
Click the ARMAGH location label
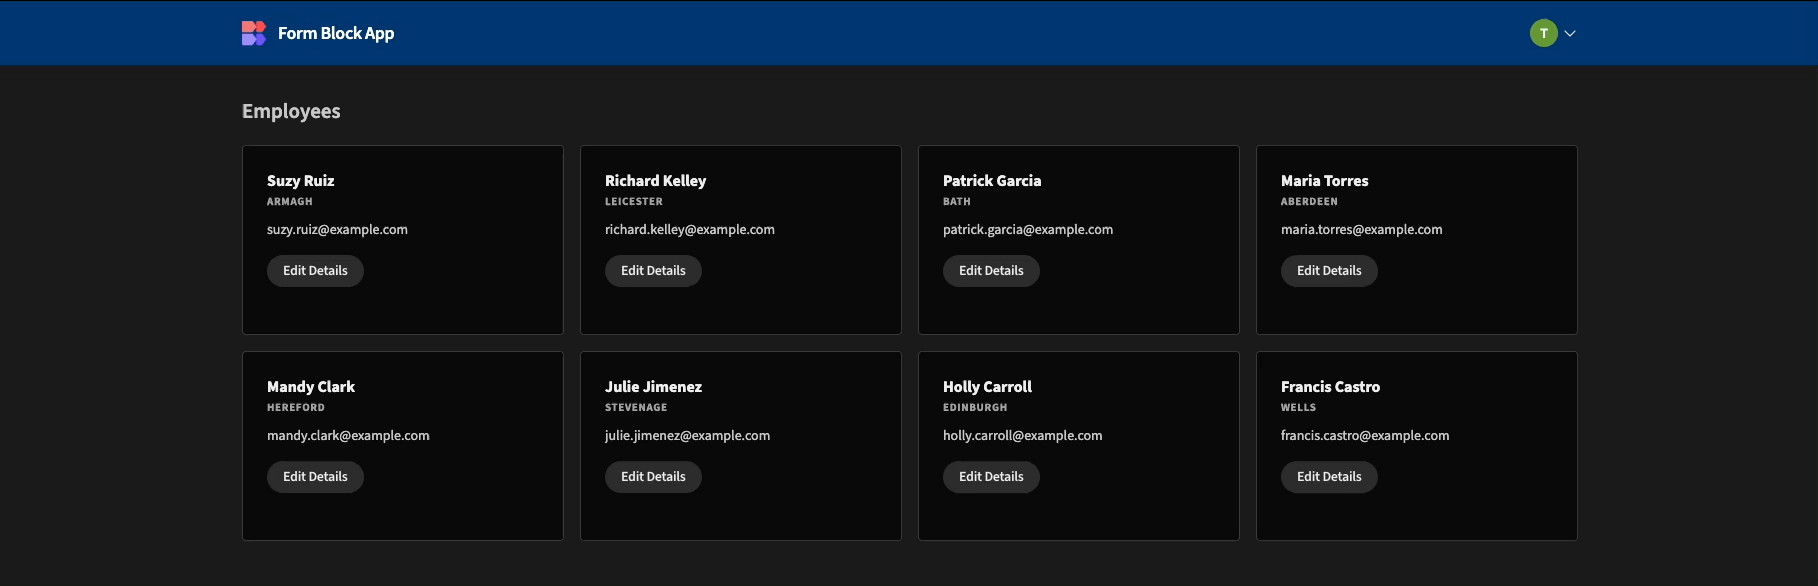pyautogui.click(x=290, y=202)
